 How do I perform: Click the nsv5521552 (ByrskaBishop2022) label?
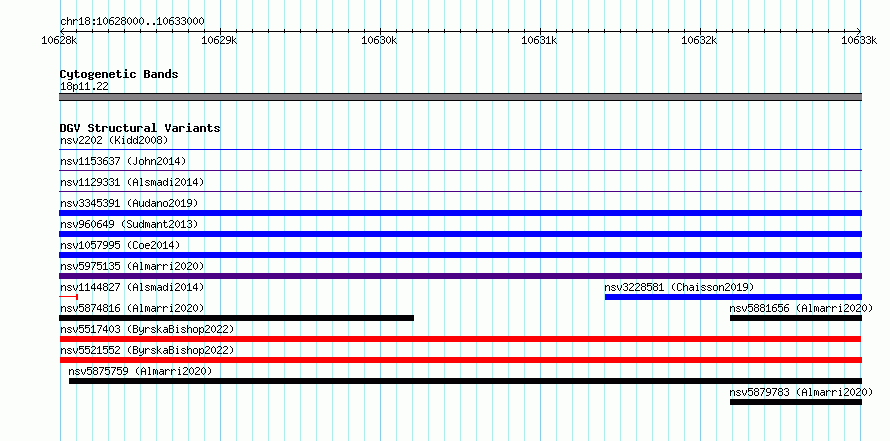pos(147,350)
